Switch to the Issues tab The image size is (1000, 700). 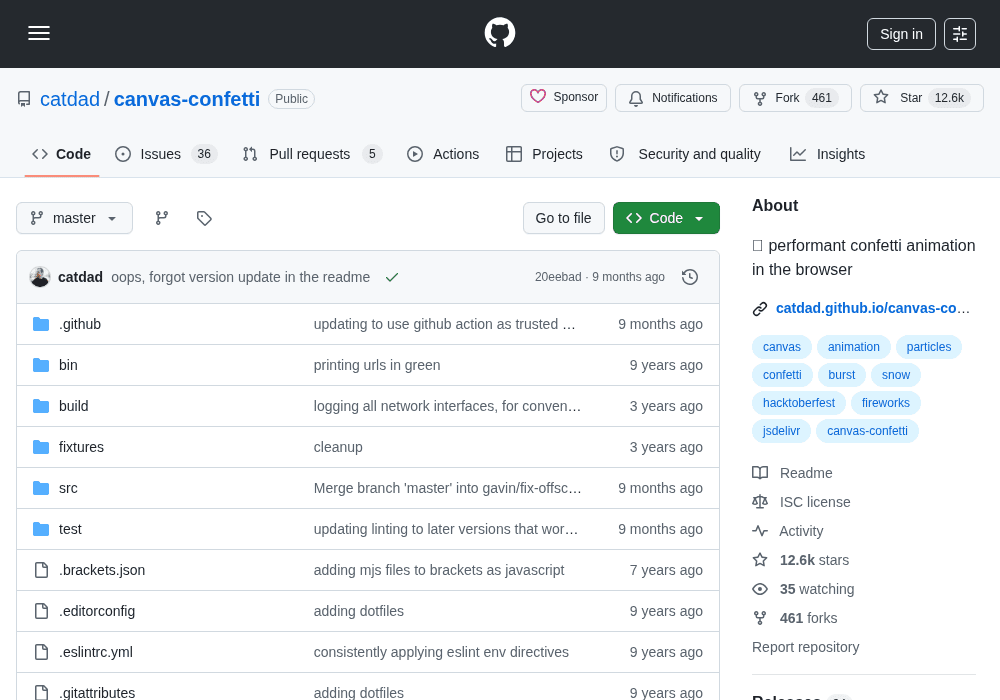click(x=166, y=154)
